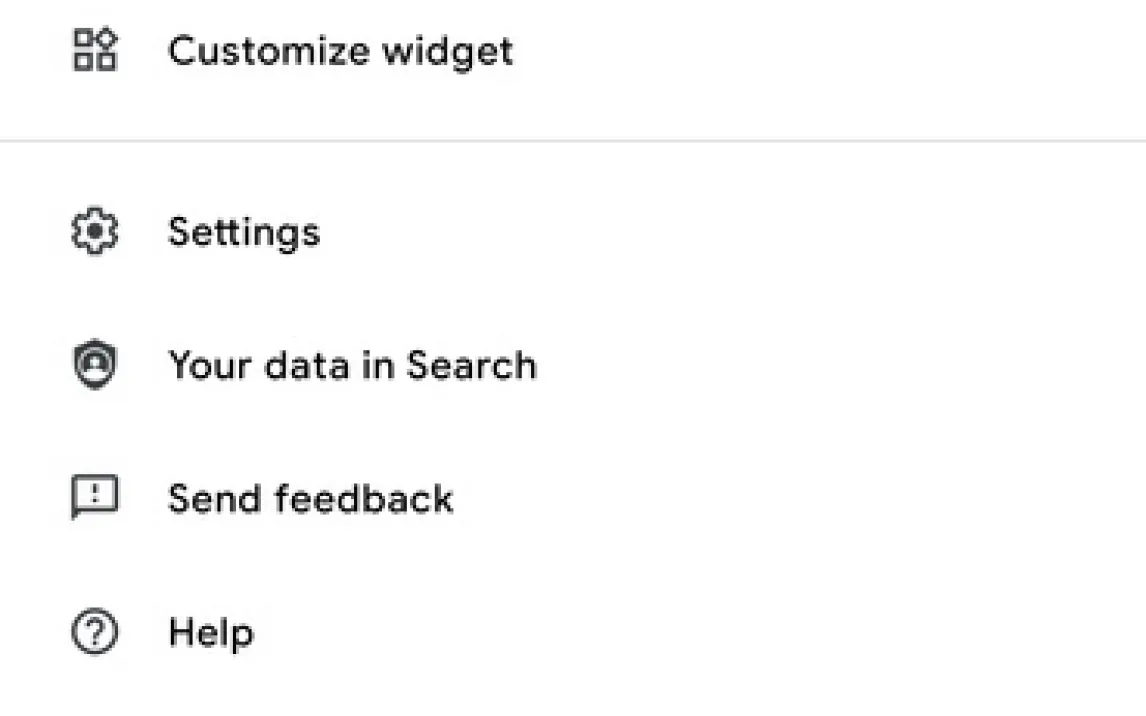Click the "Customize widget" text label
This screenshot has height=716, width=1146.
coord(340,50)
